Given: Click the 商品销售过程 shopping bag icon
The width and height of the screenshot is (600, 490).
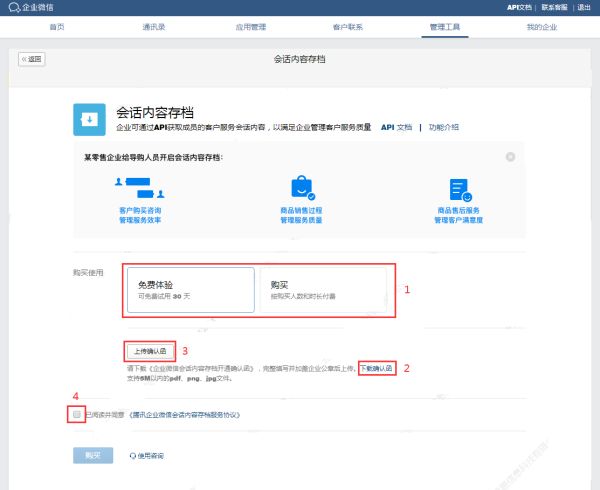Looking at the screenshot, I should click(301, 188).
